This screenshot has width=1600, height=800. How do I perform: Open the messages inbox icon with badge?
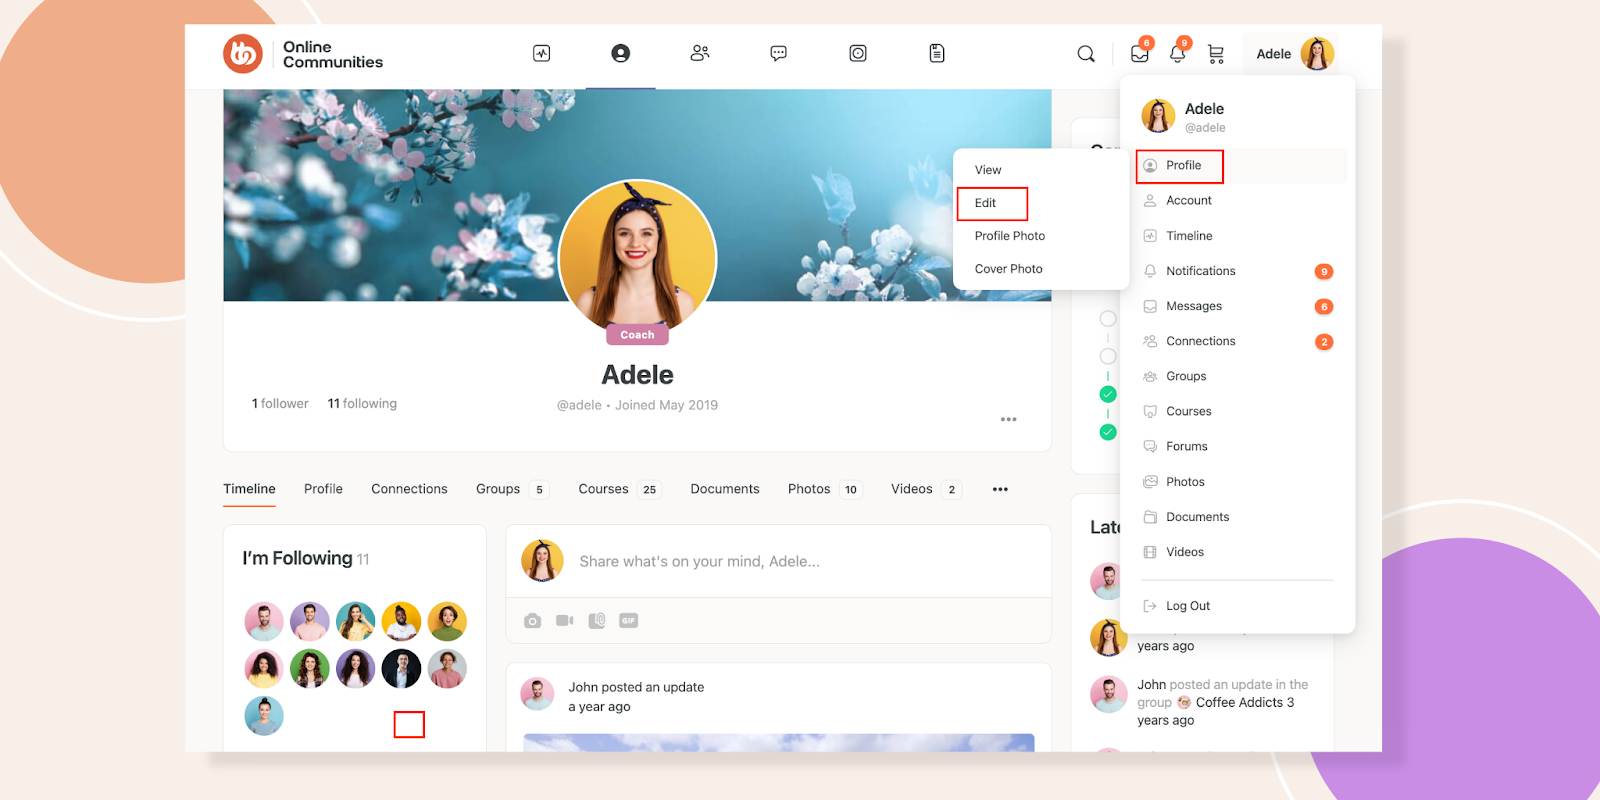(1140, 53)
